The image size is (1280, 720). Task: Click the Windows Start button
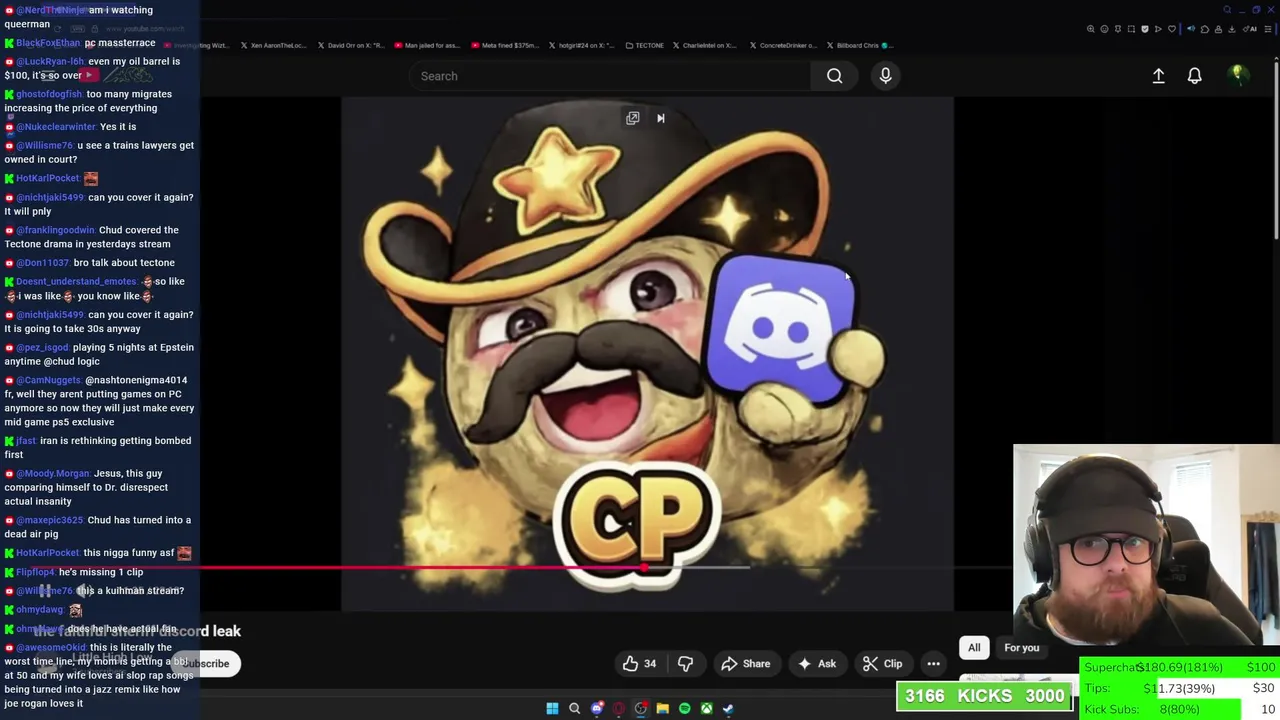pyautogui.click(x=552, y=708)
